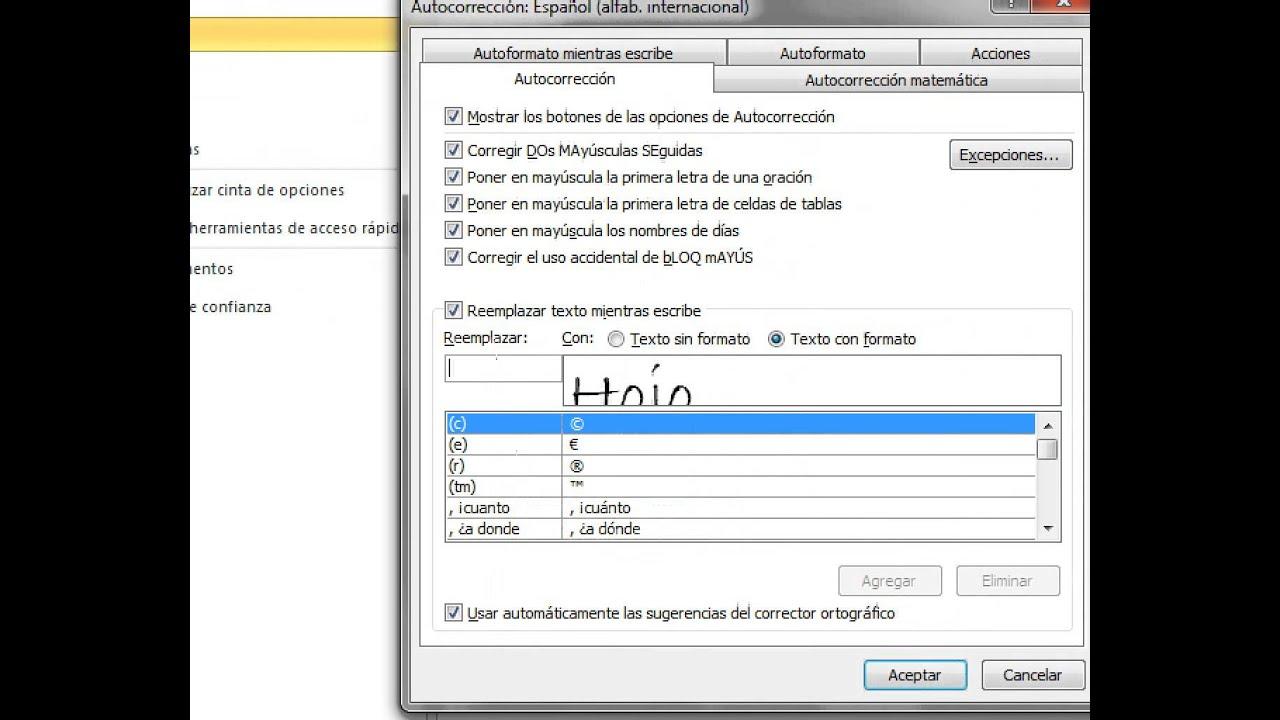Click the Agregar button
1280x720 pixels.
pyautogui.click(x=889, y=581)
